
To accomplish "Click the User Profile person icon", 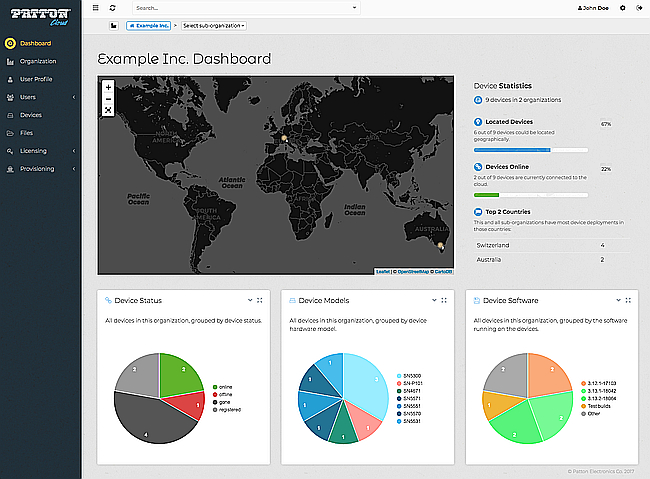I will (10, 79).
